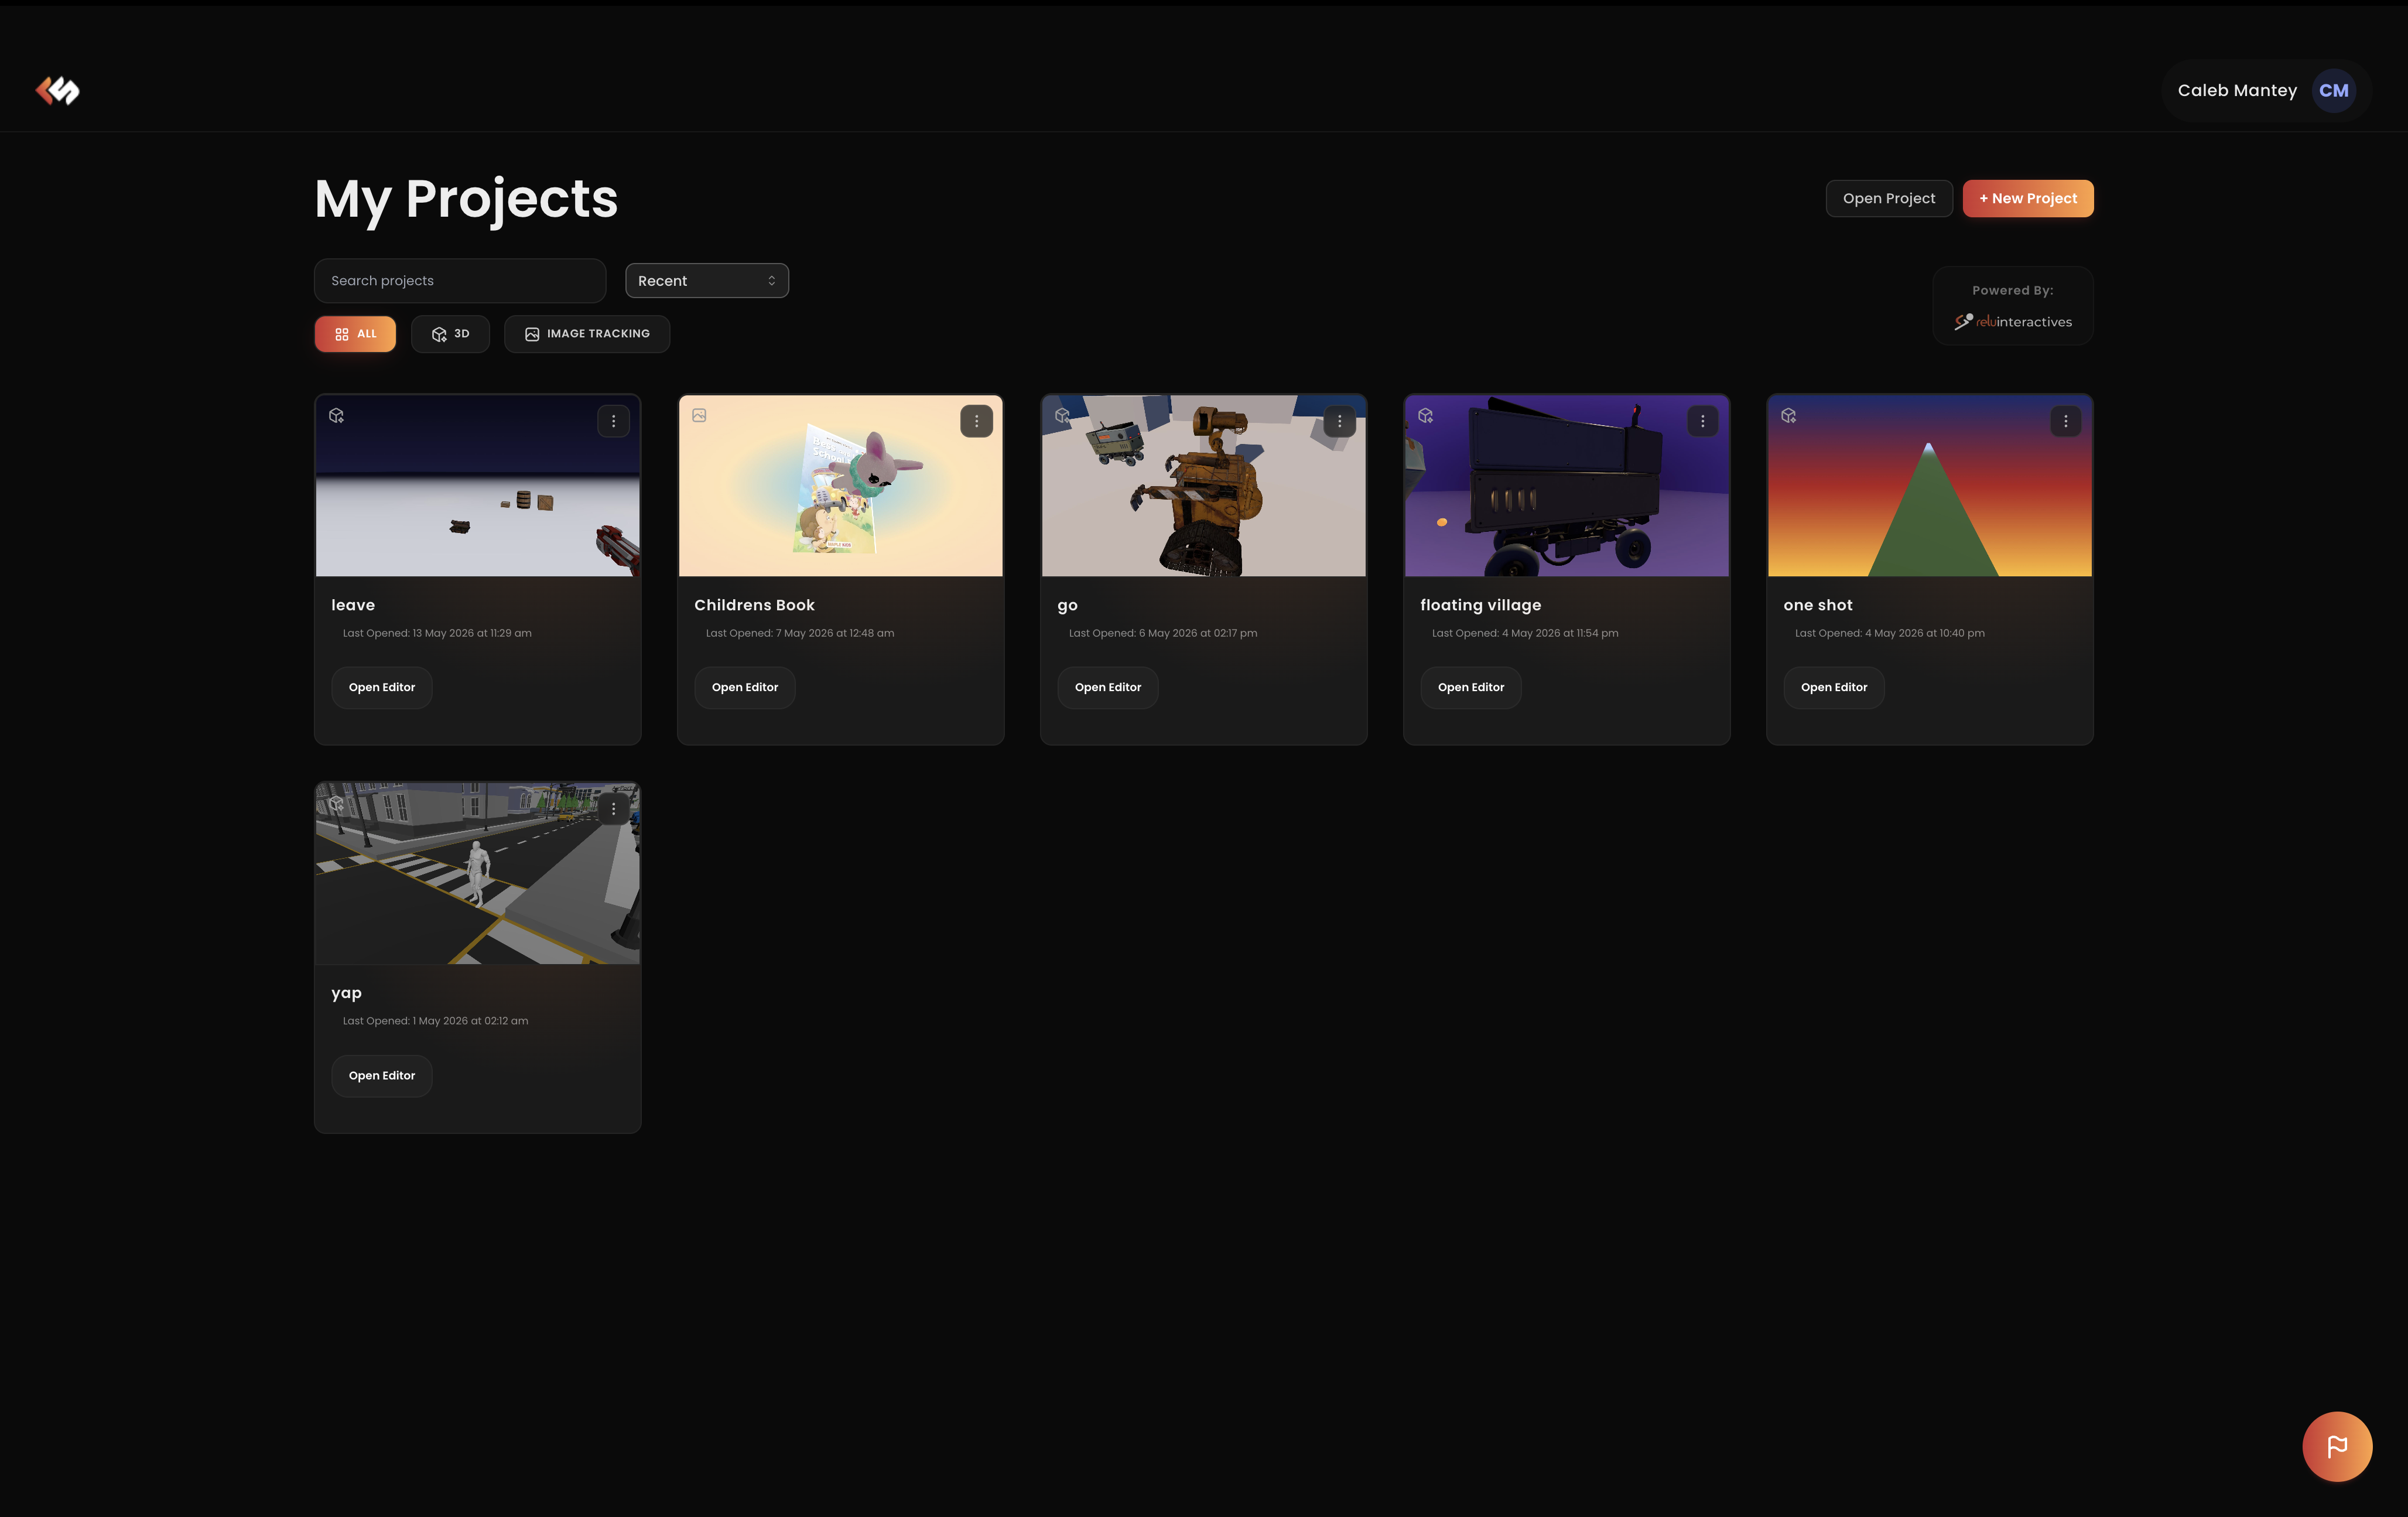This screenshot has height=1517, width=2408.
Task: Open the feedback flag button
Action: [x=2336, y=1446]
